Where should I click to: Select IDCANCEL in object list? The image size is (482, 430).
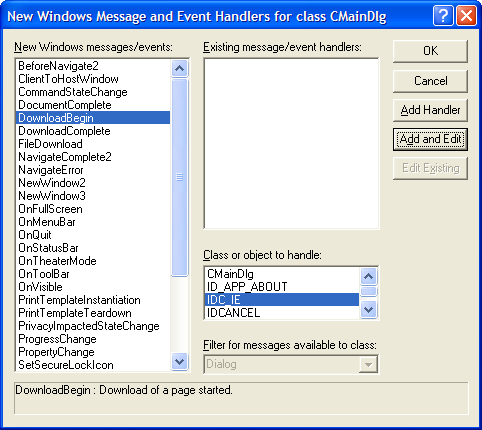(233, 313)
